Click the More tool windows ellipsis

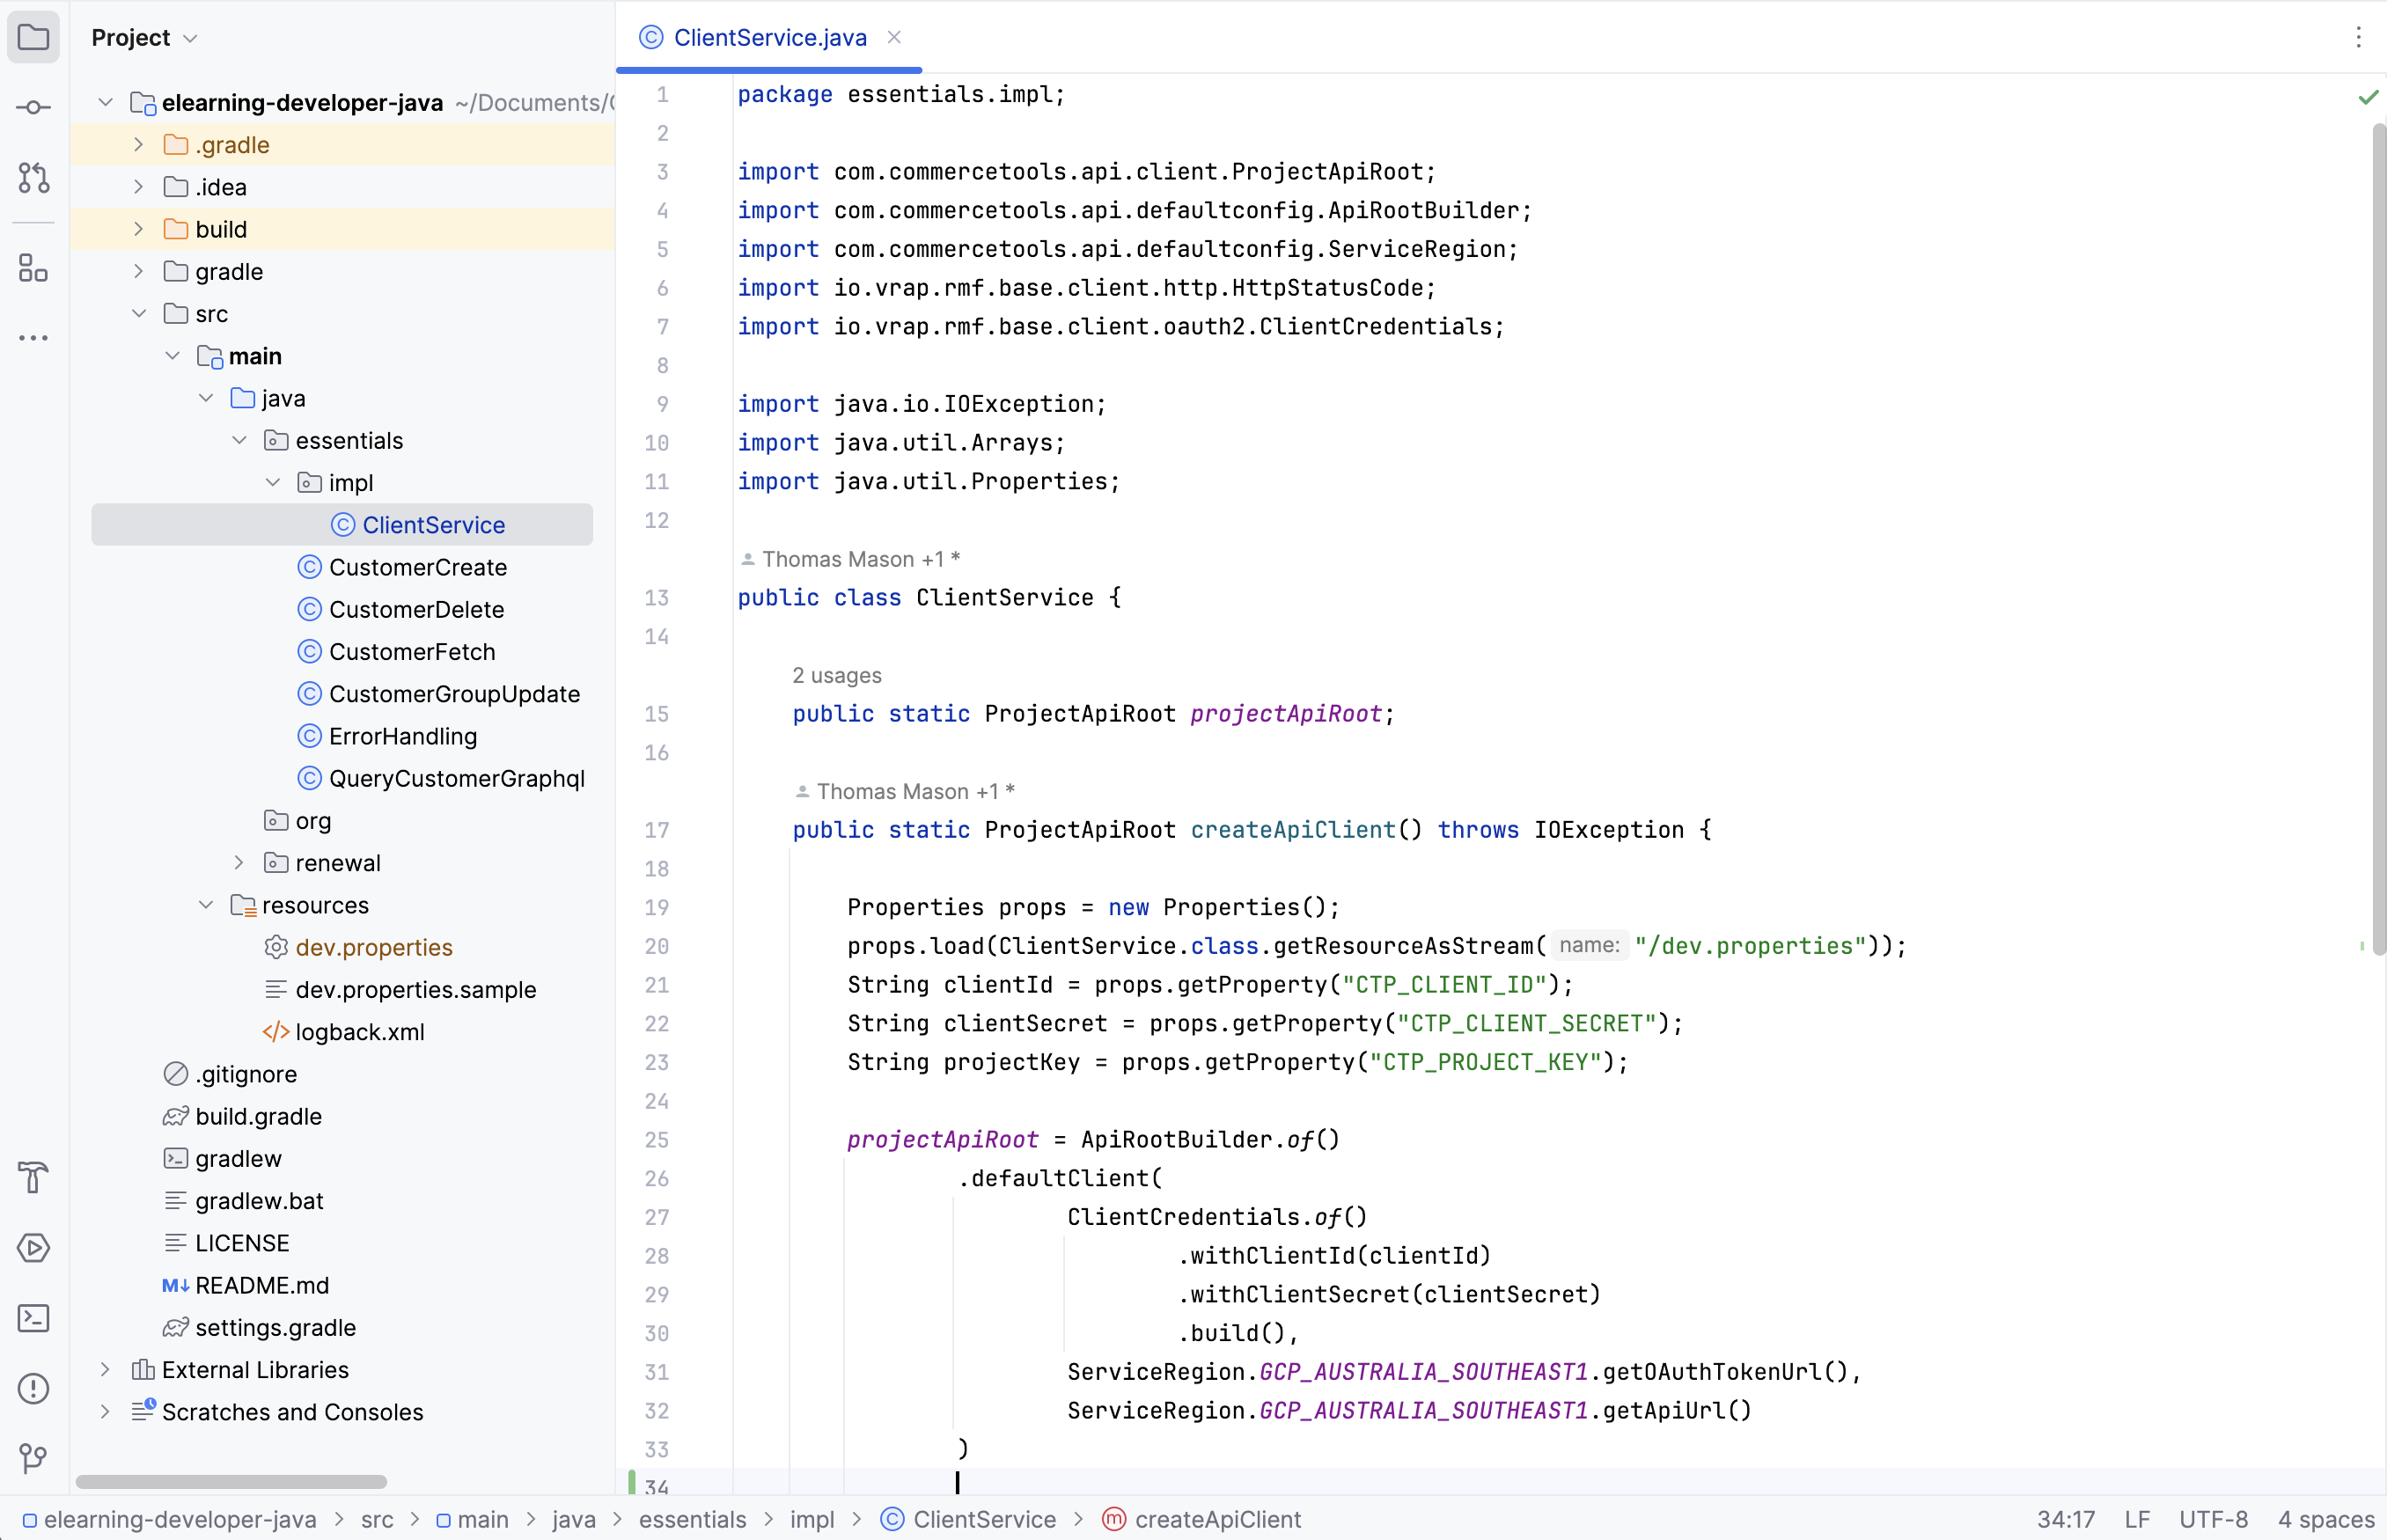33,338
